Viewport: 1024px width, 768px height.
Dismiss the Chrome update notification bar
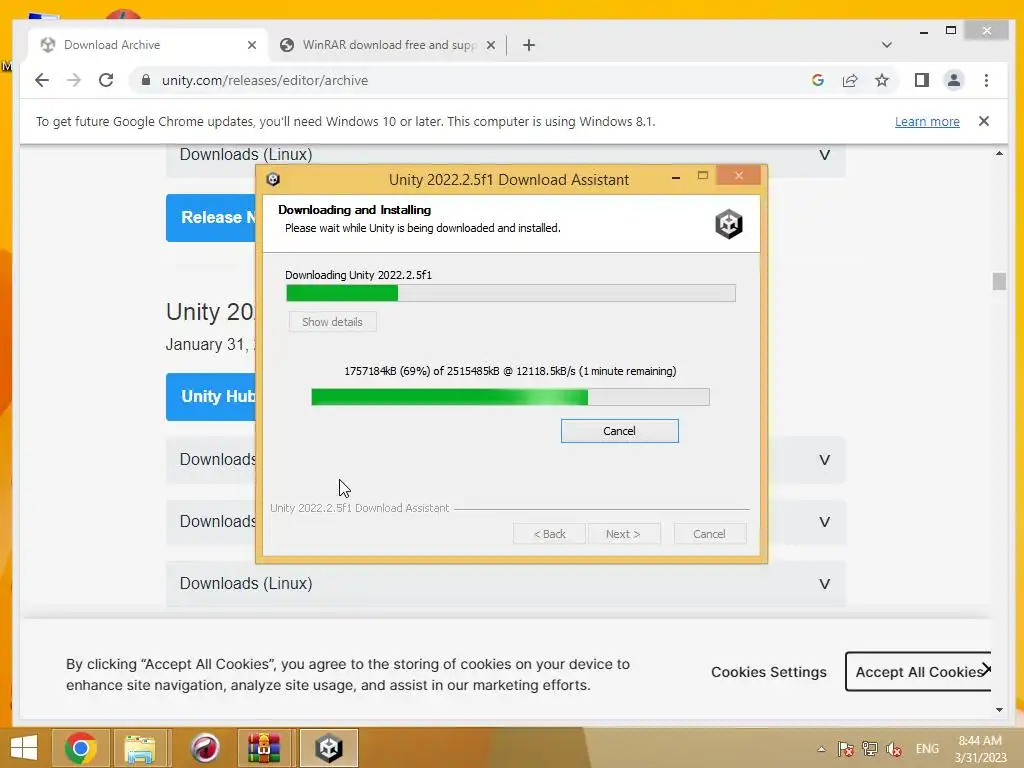click(984, 121)
